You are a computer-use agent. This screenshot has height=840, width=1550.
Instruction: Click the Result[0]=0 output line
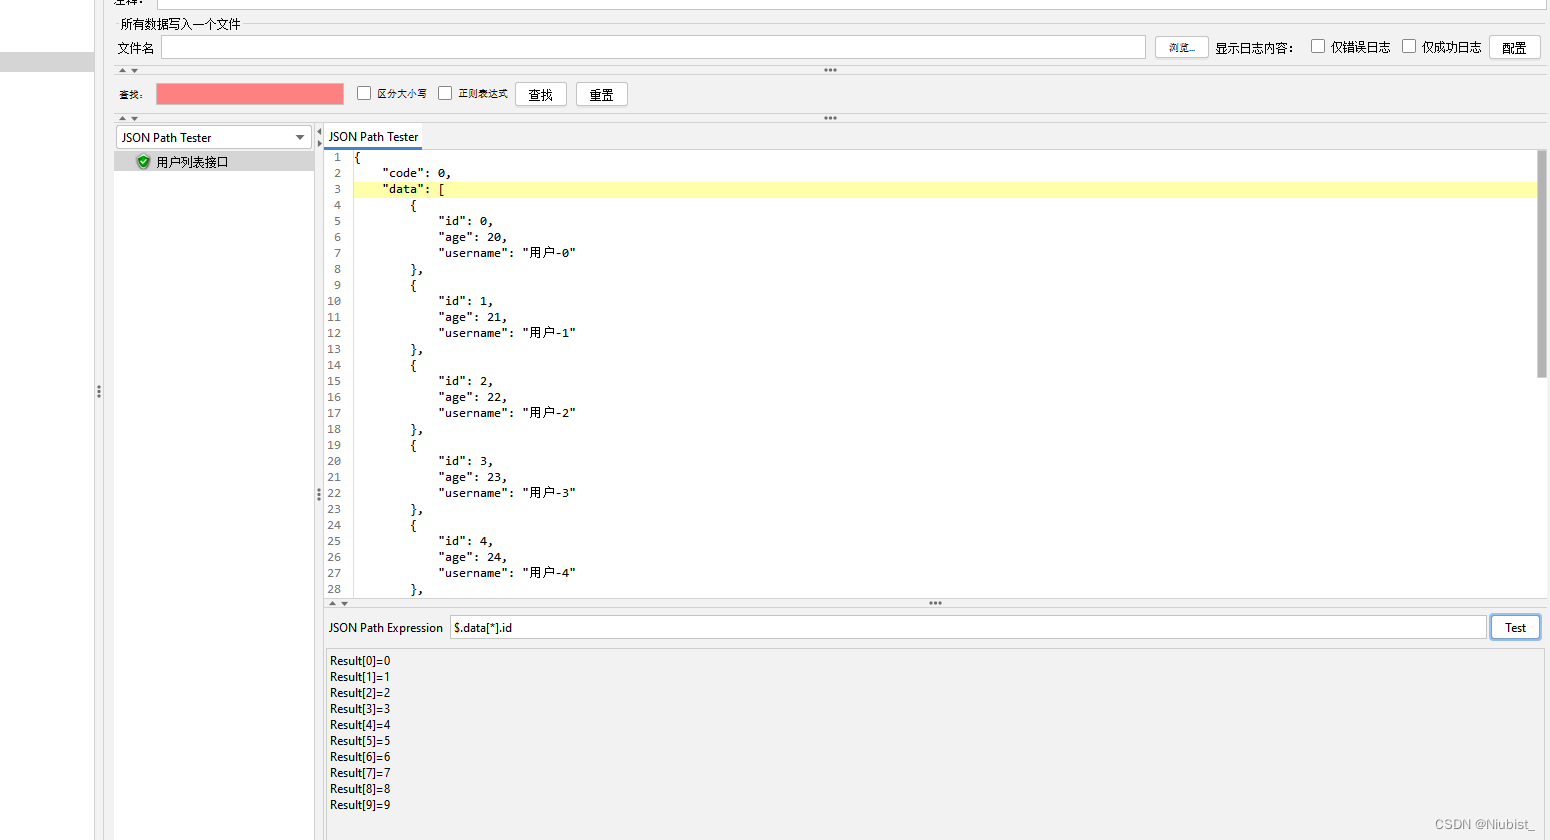[360, 661]
